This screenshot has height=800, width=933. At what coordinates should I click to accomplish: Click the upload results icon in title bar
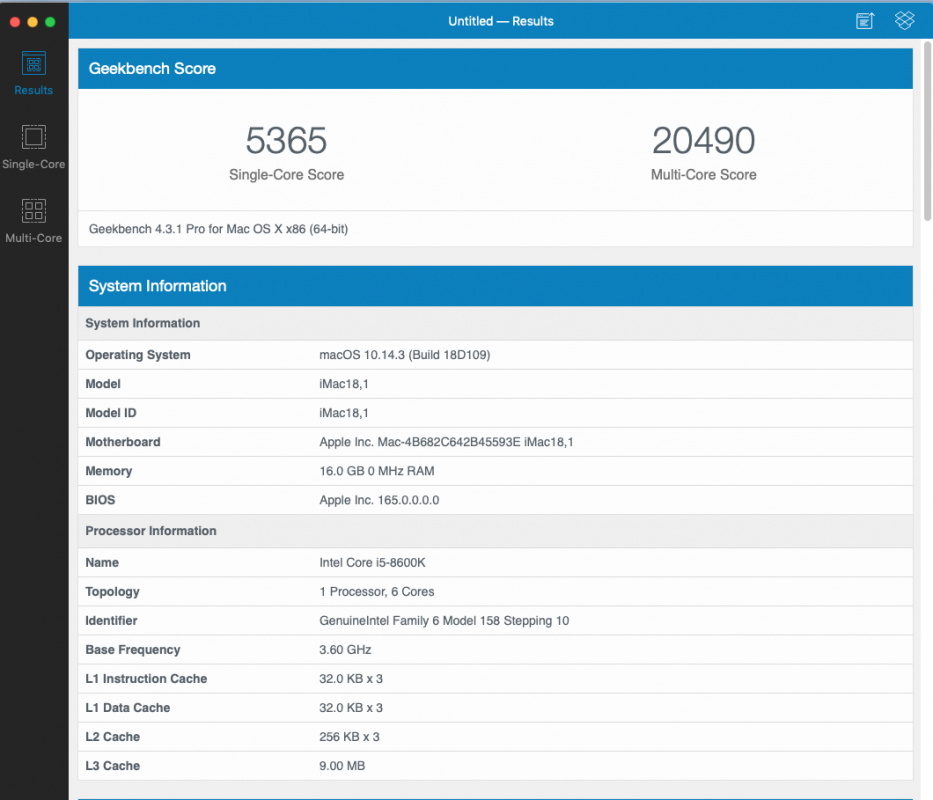coord(865,21)
